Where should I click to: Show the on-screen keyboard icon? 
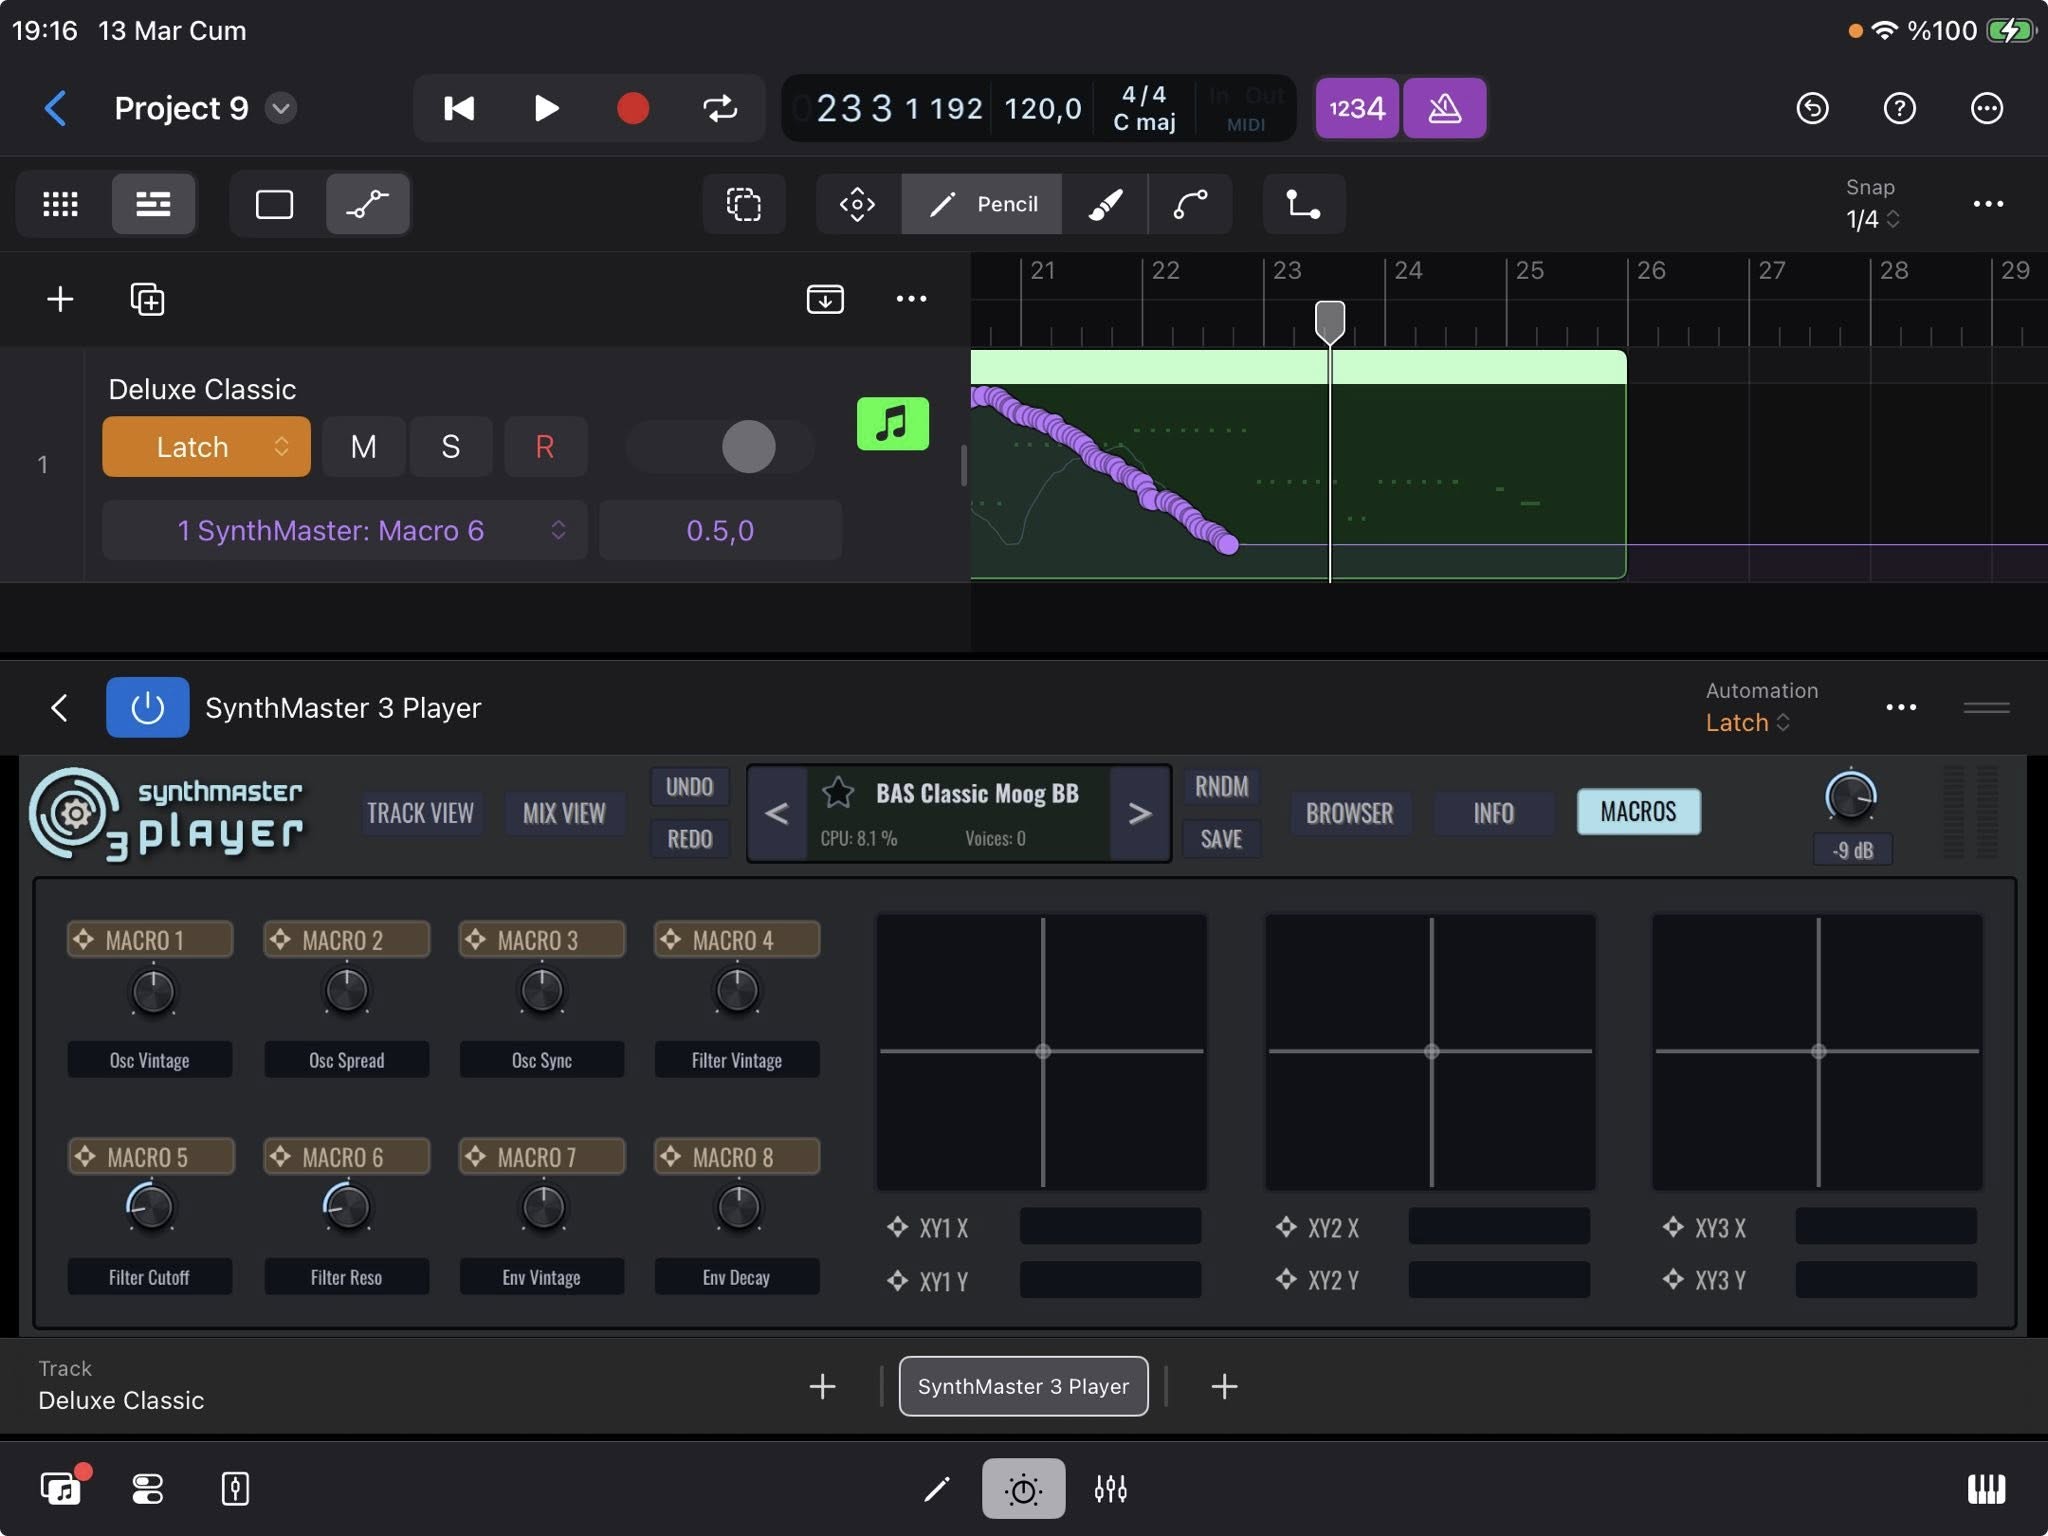(x=1985, y=1489)
